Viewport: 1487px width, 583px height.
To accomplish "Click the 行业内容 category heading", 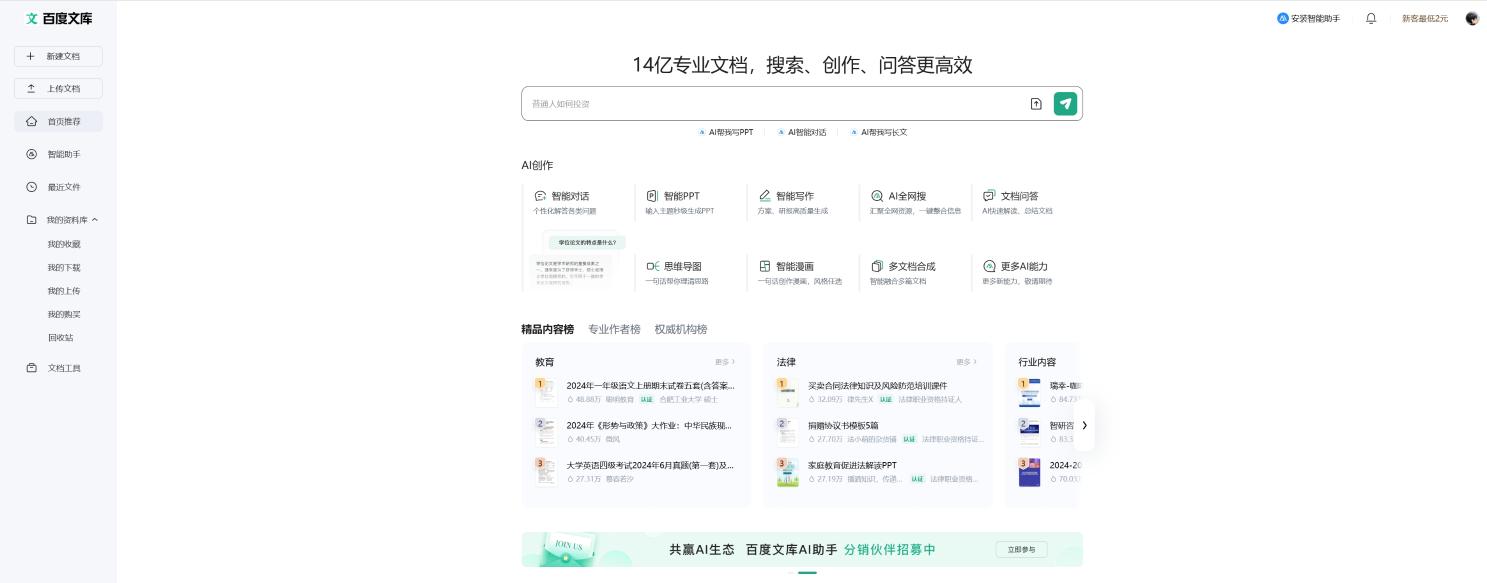I will [1037, 362].
